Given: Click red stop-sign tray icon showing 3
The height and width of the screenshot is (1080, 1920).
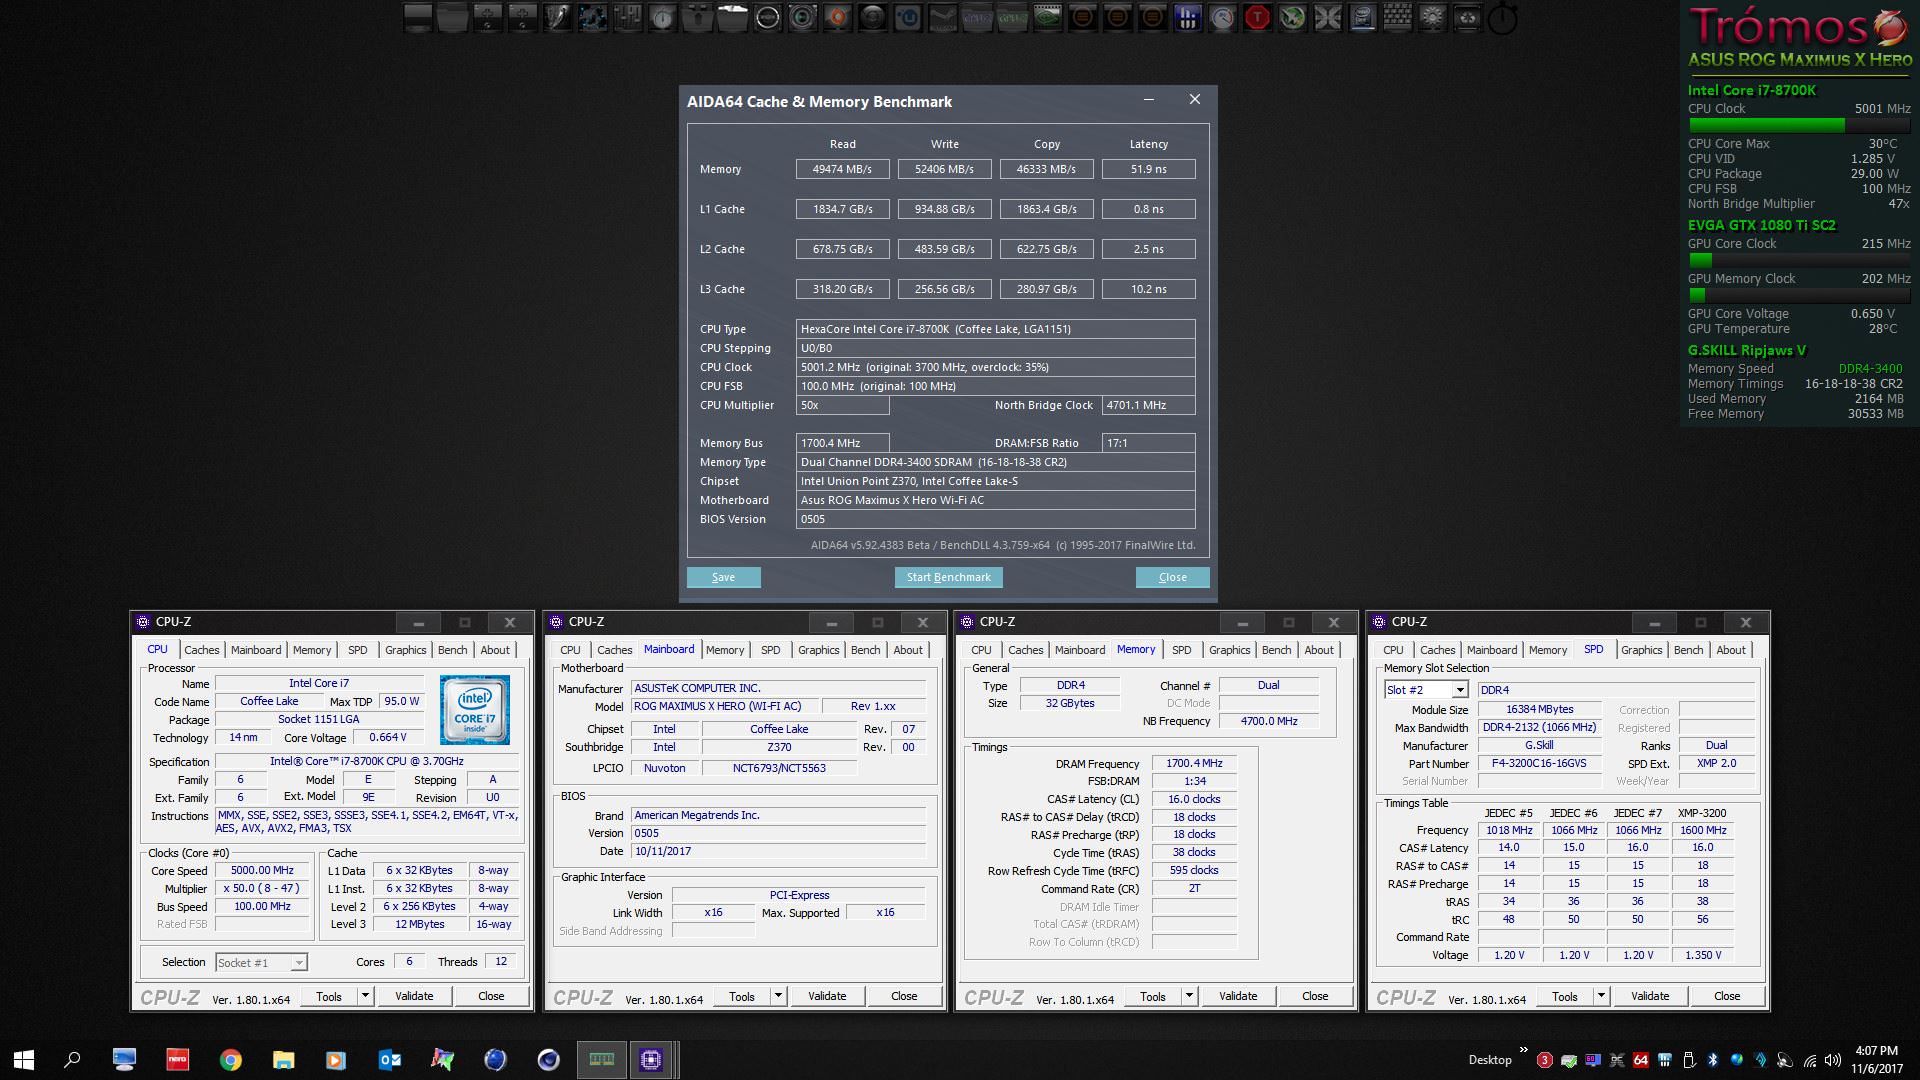Looking at the screenshot, I should point(1545,1060).
